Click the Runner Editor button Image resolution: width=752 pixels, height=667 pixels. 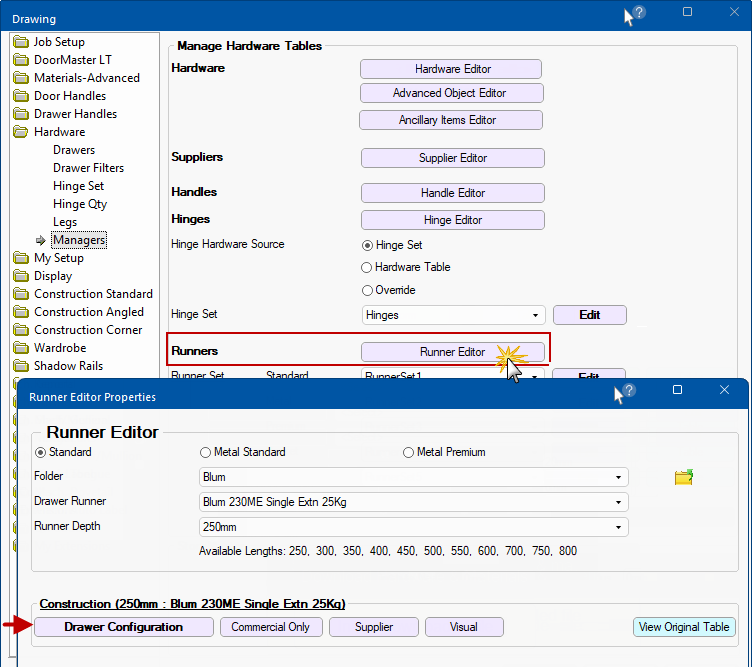[453, 352]
